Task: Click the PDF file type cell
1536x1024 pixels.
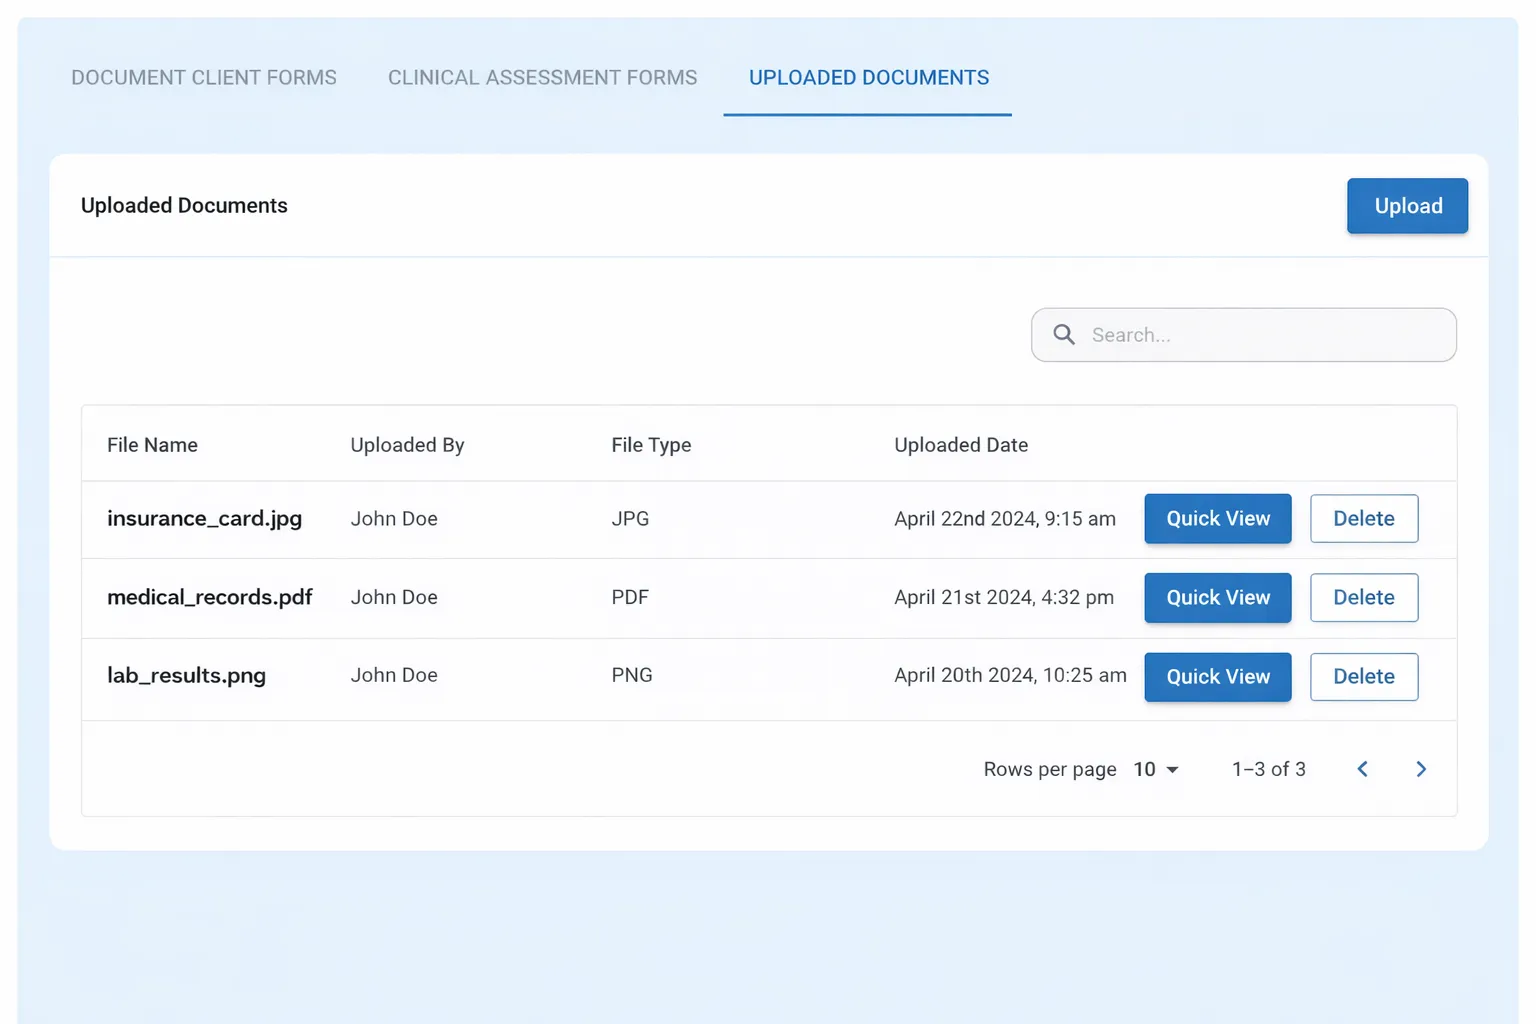Action: 630,597
